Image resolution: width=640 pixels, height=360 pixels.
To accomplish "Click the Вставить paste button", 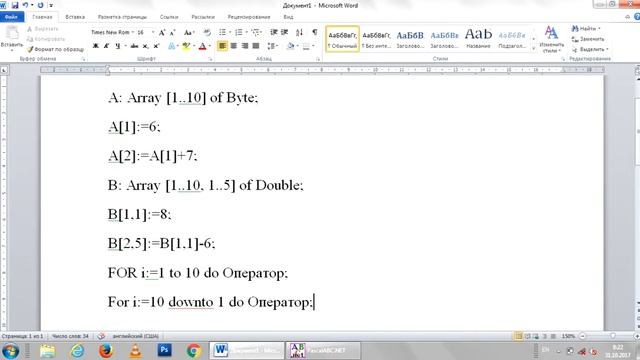I will (12, 38).
